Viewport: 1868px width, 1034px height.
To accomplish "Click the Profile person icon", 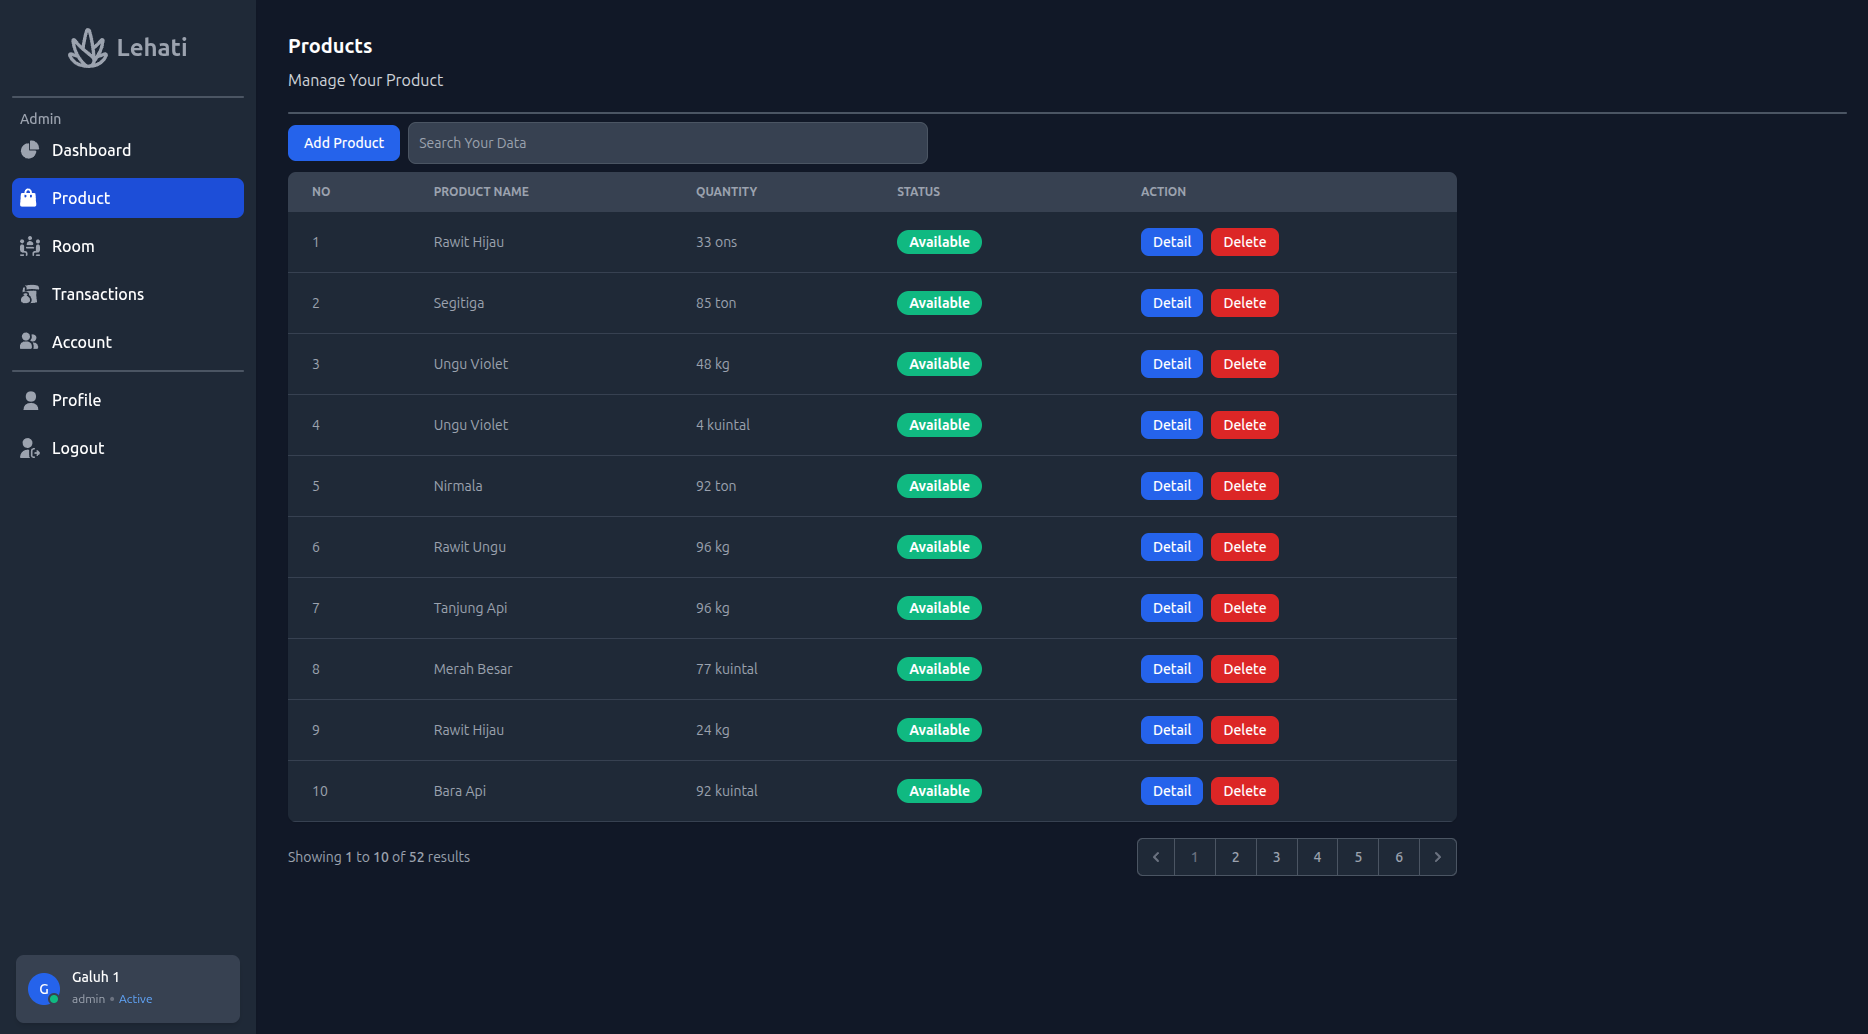I will [x=30, y=400].
